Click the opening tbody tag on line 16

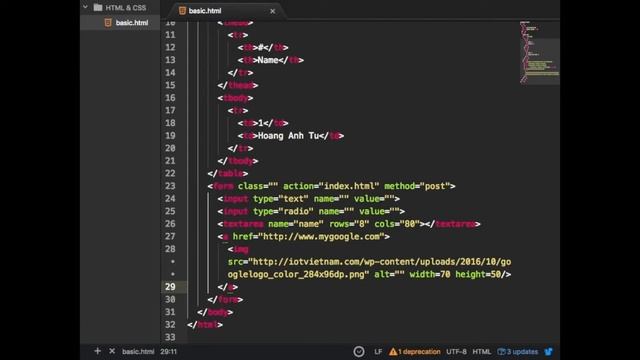coord(235,98)
